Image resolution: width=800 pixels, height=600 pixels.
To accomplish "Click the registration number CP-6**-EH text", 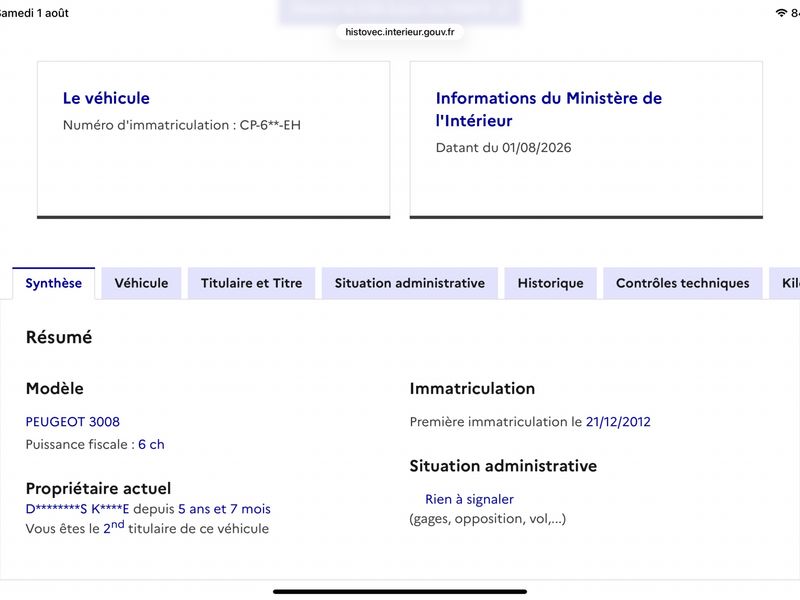I will click(270, 125).
